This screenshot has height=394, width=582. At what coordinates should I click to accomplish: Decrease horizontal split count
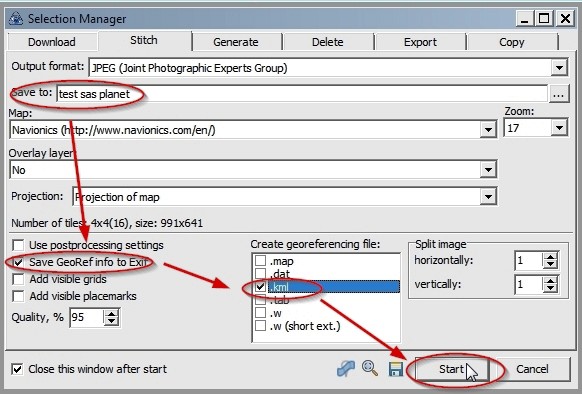point(550,265)
